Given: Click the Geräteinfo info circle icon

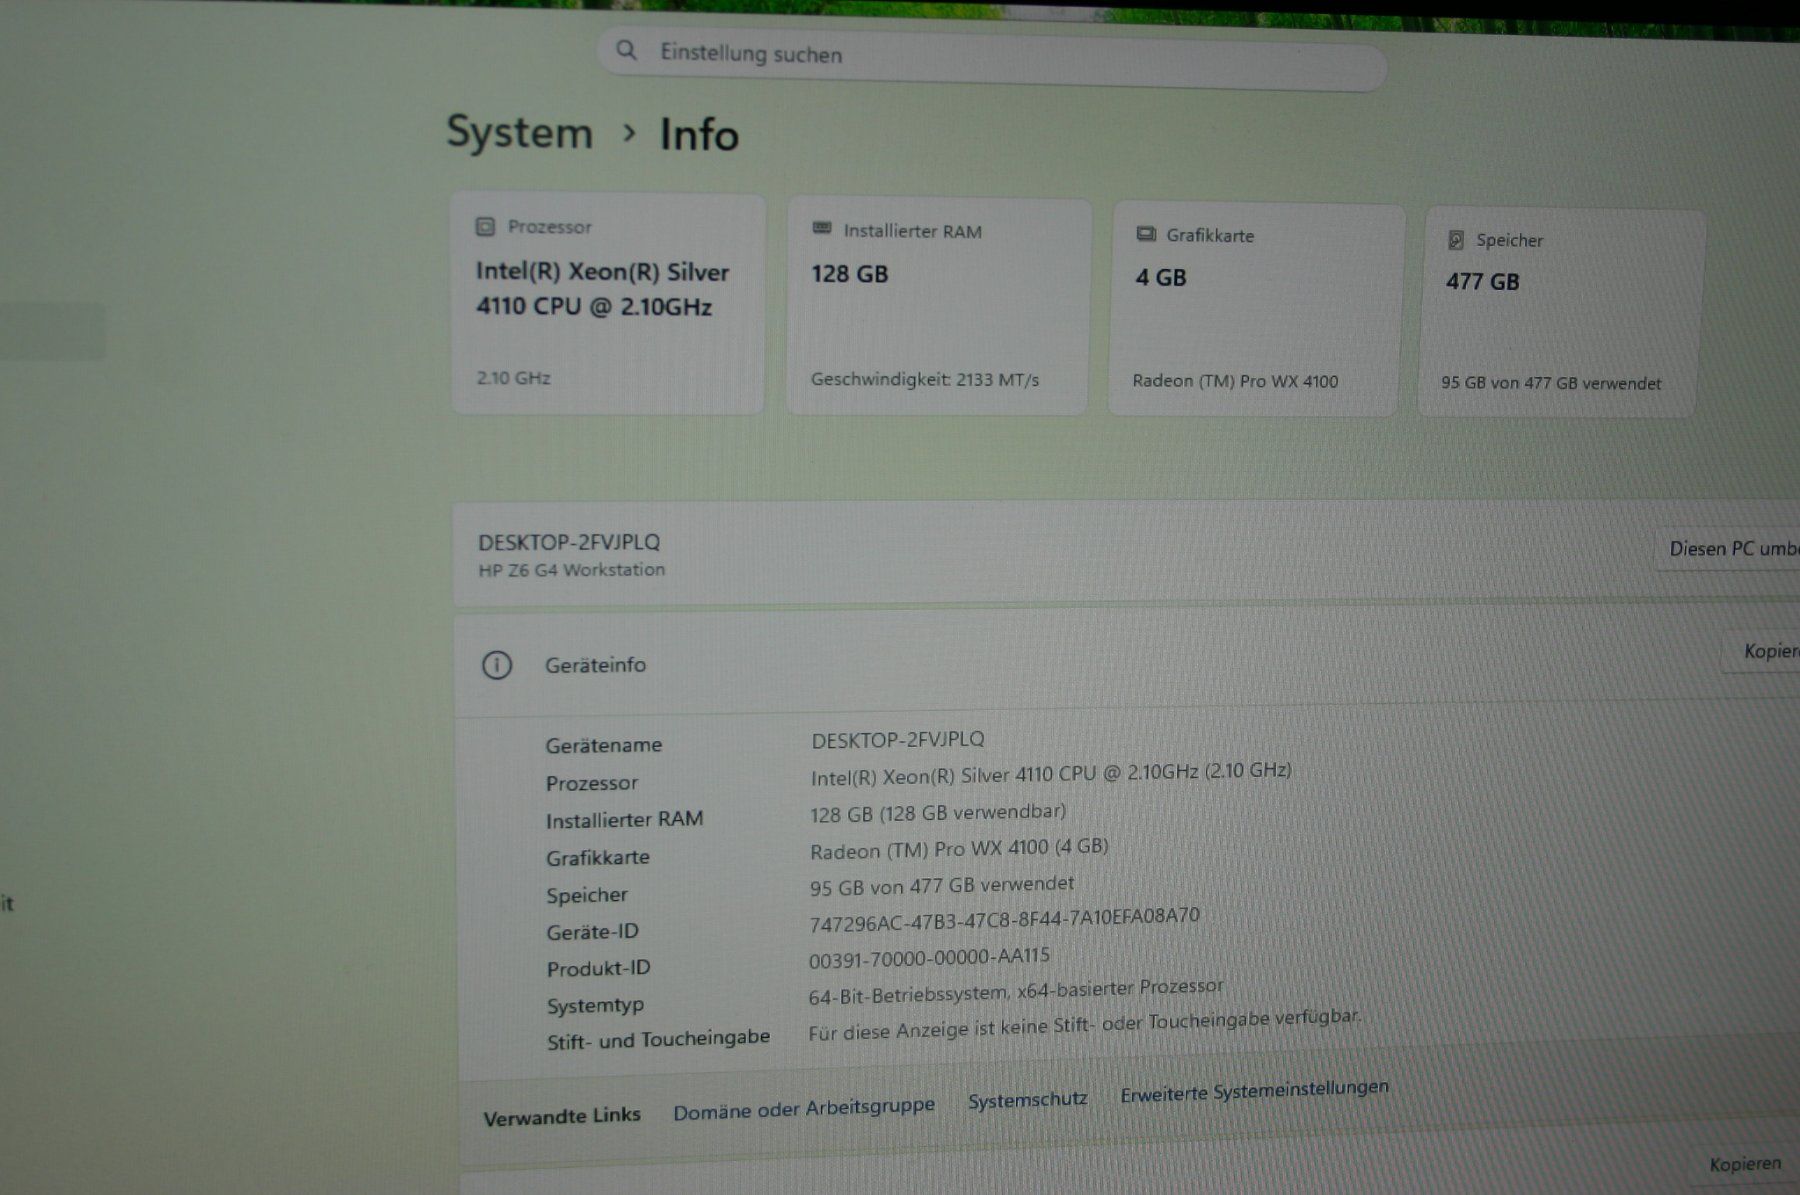Looking at the screenshot, I should coord(497,665).
